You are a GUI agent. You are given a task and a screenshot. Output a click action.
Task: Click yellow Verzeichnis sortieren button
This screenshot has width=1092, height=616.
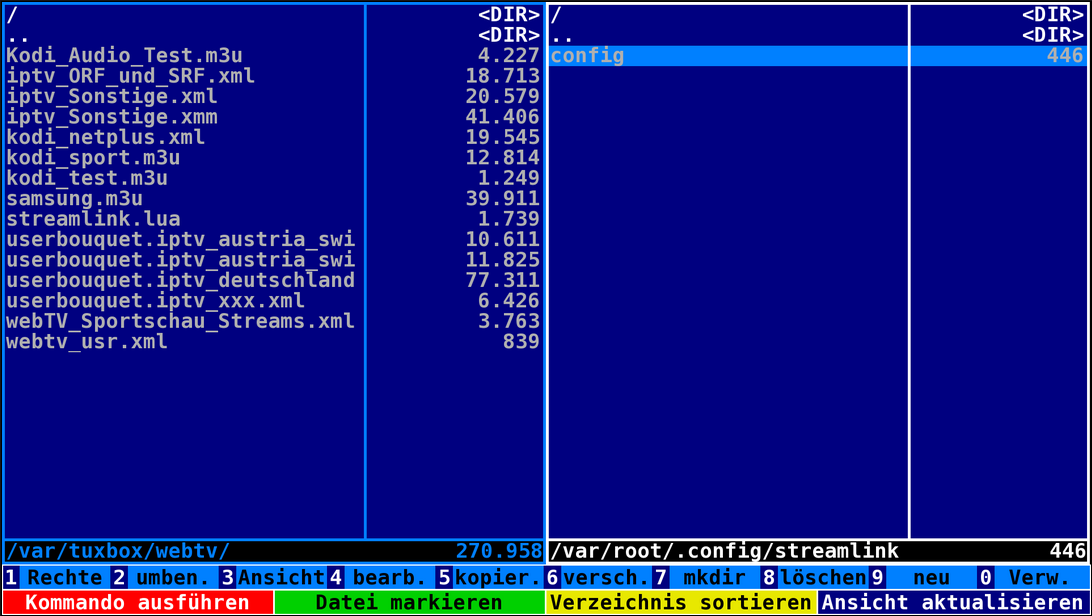tap(681, 603)
